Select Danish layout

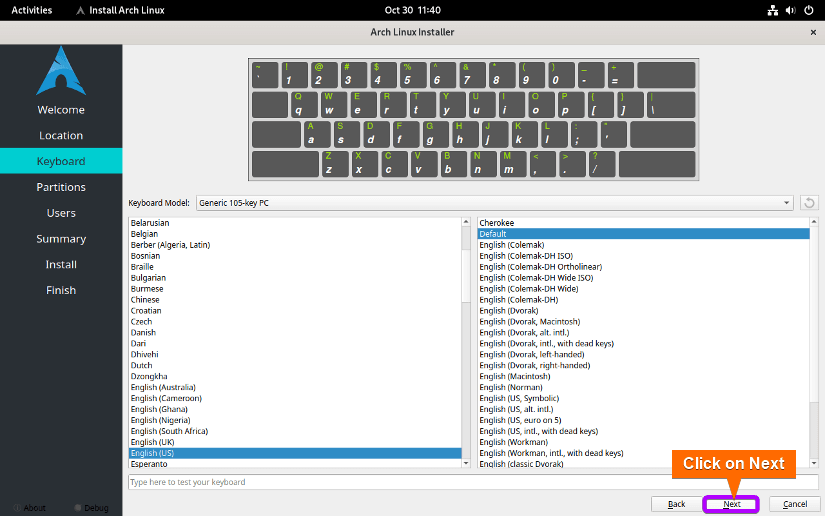(x=295, y=332)
